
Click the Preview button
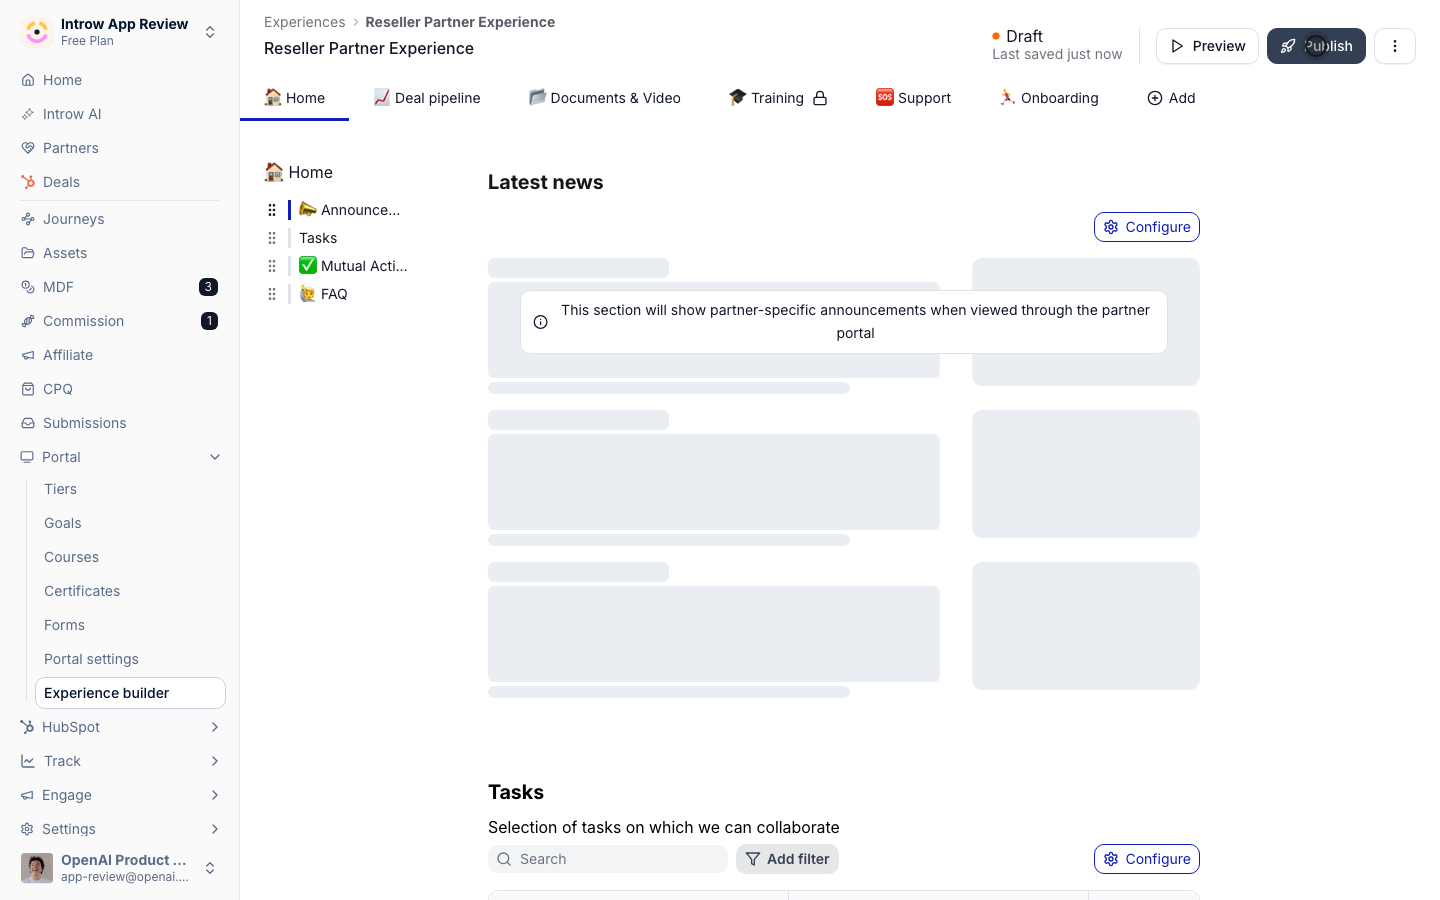(x=1207, y=46)
